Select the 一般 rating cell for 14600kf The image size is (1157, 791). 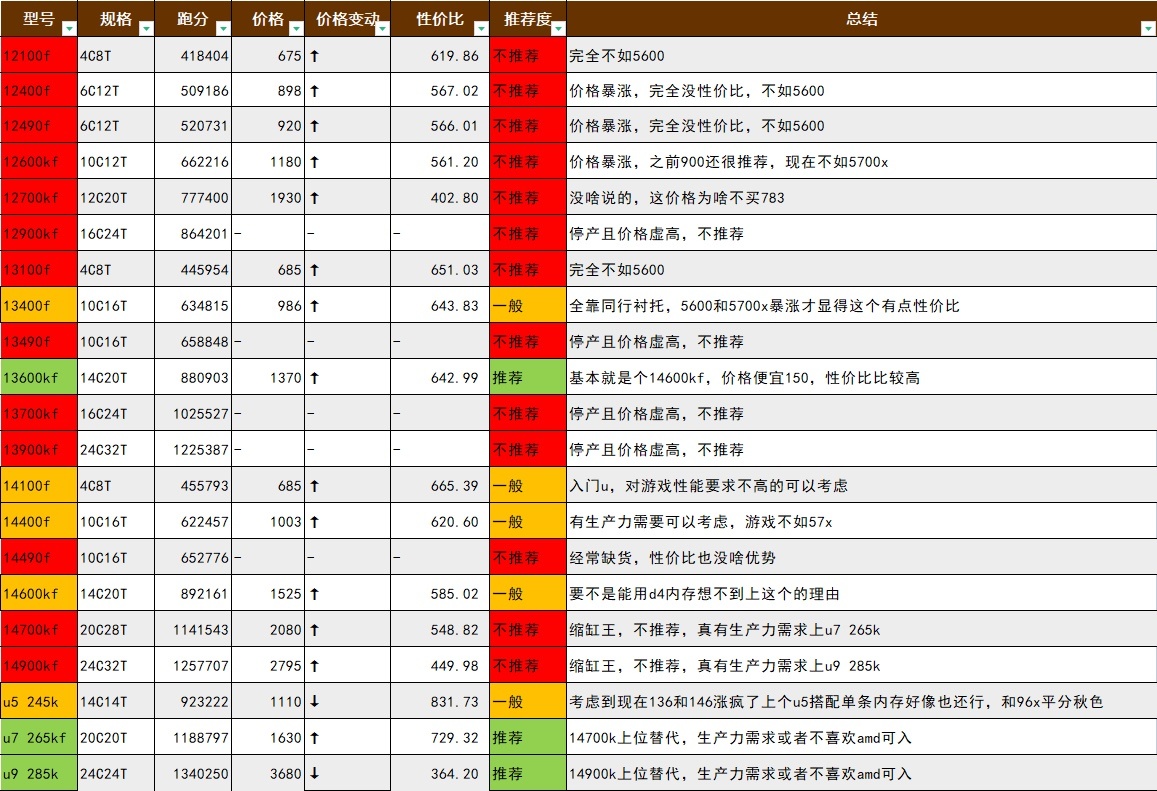tap(527, 594)
